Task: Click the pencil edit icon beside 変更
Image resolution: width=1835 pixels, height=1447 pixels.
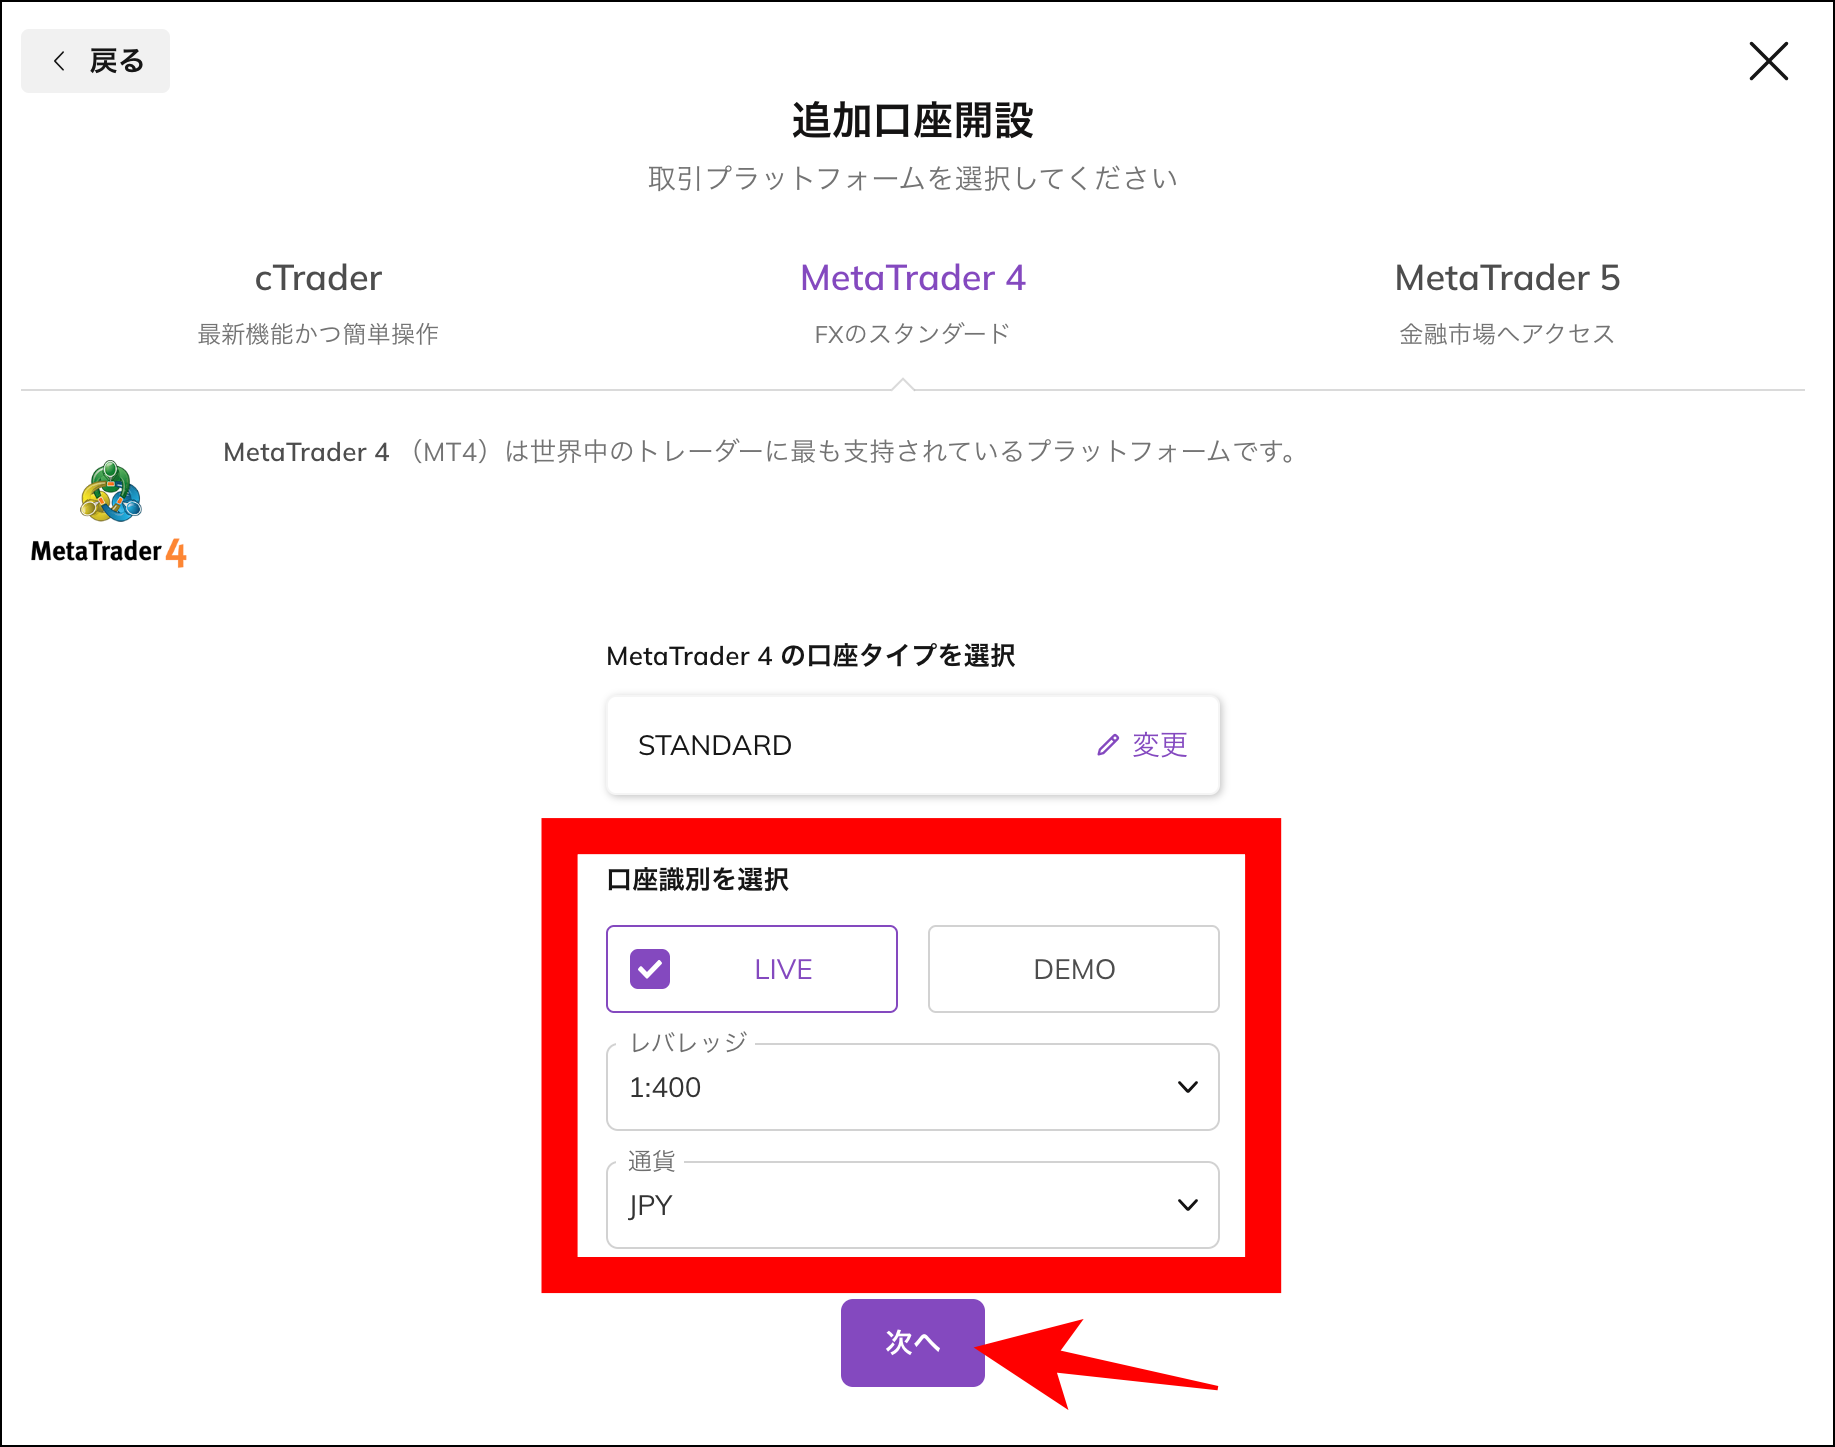Action: tap(1107, 745)
